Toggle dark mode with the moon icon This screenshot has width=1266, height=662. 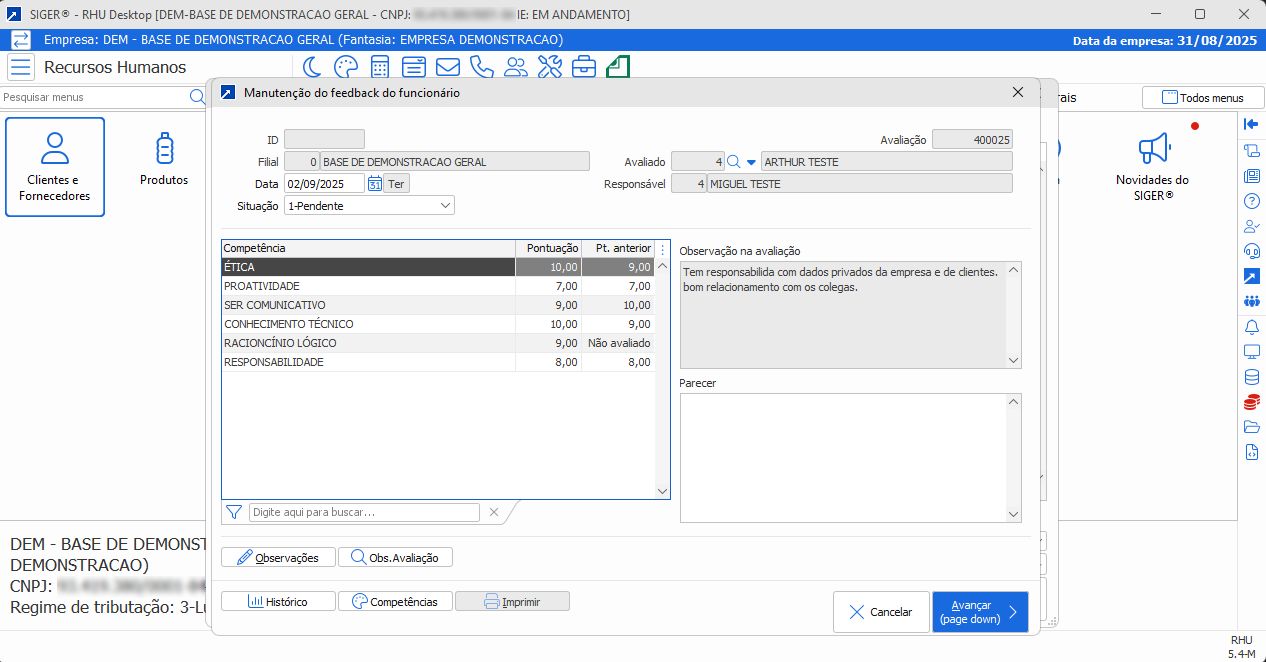[312, 67]
